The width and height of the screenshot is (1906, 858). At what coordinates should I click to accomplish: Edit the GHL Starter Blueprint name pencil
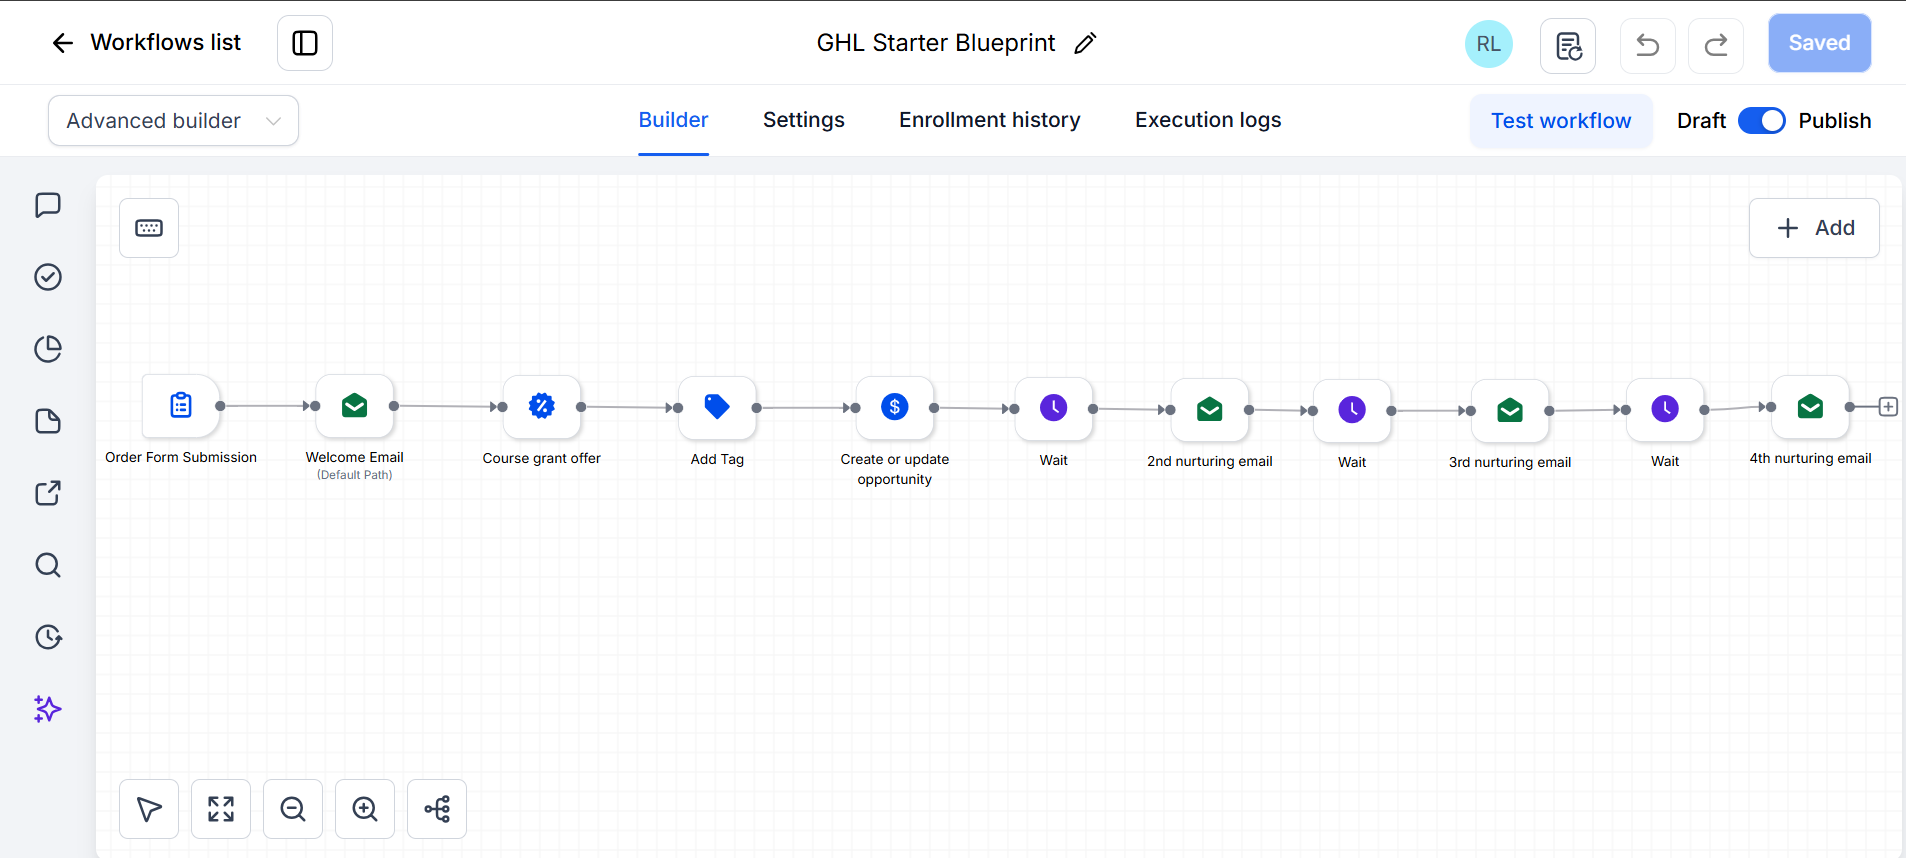[1085, 43]
